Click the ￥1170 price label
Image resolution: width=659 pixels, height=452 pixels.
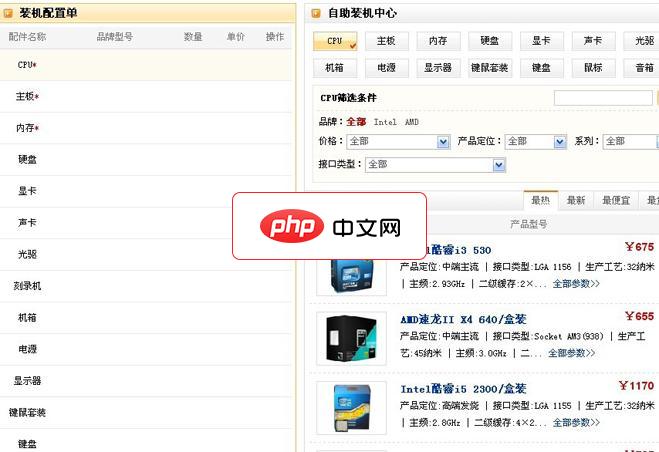point(636,386)
